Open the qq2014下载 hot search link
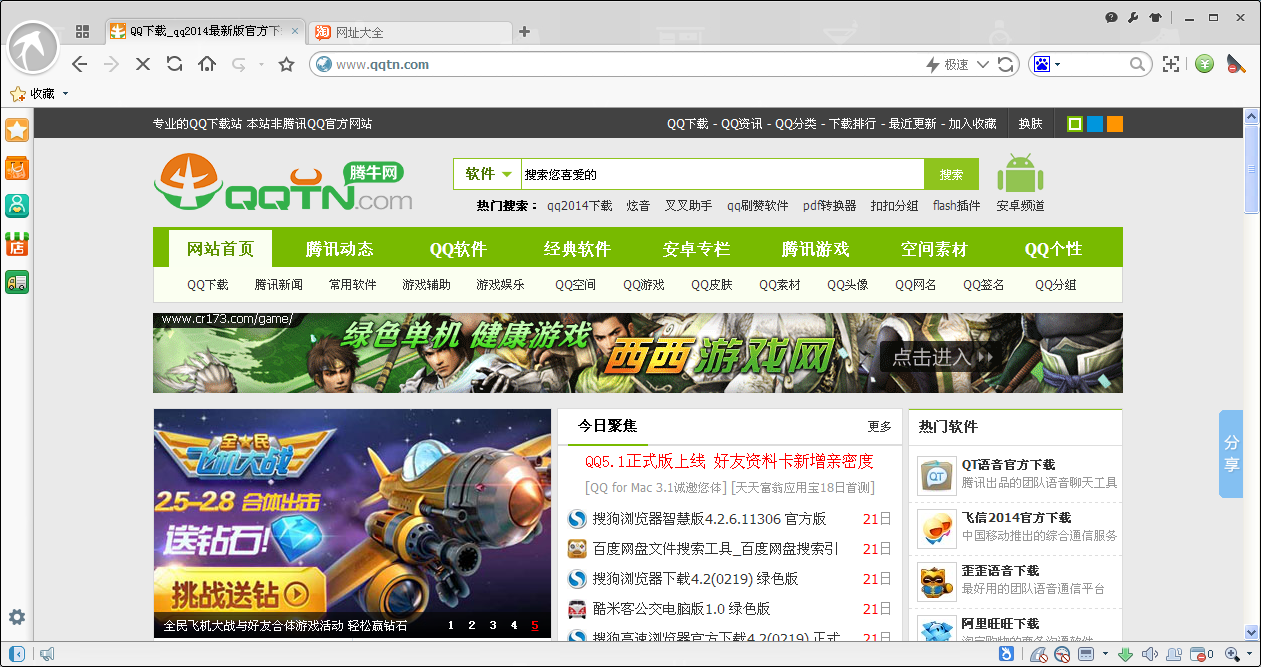This screenshot has height=667, width=1261. click(579, 206)
